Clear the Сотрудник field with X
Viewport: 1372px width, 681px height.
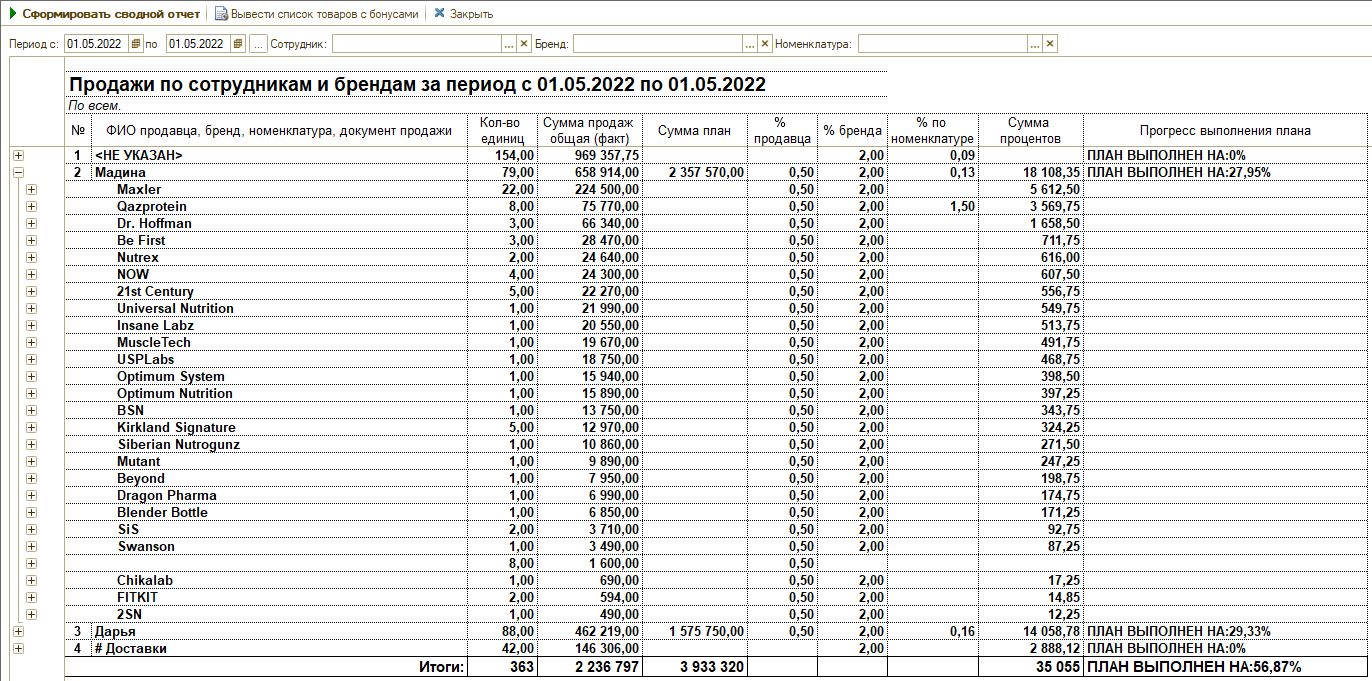523,44
